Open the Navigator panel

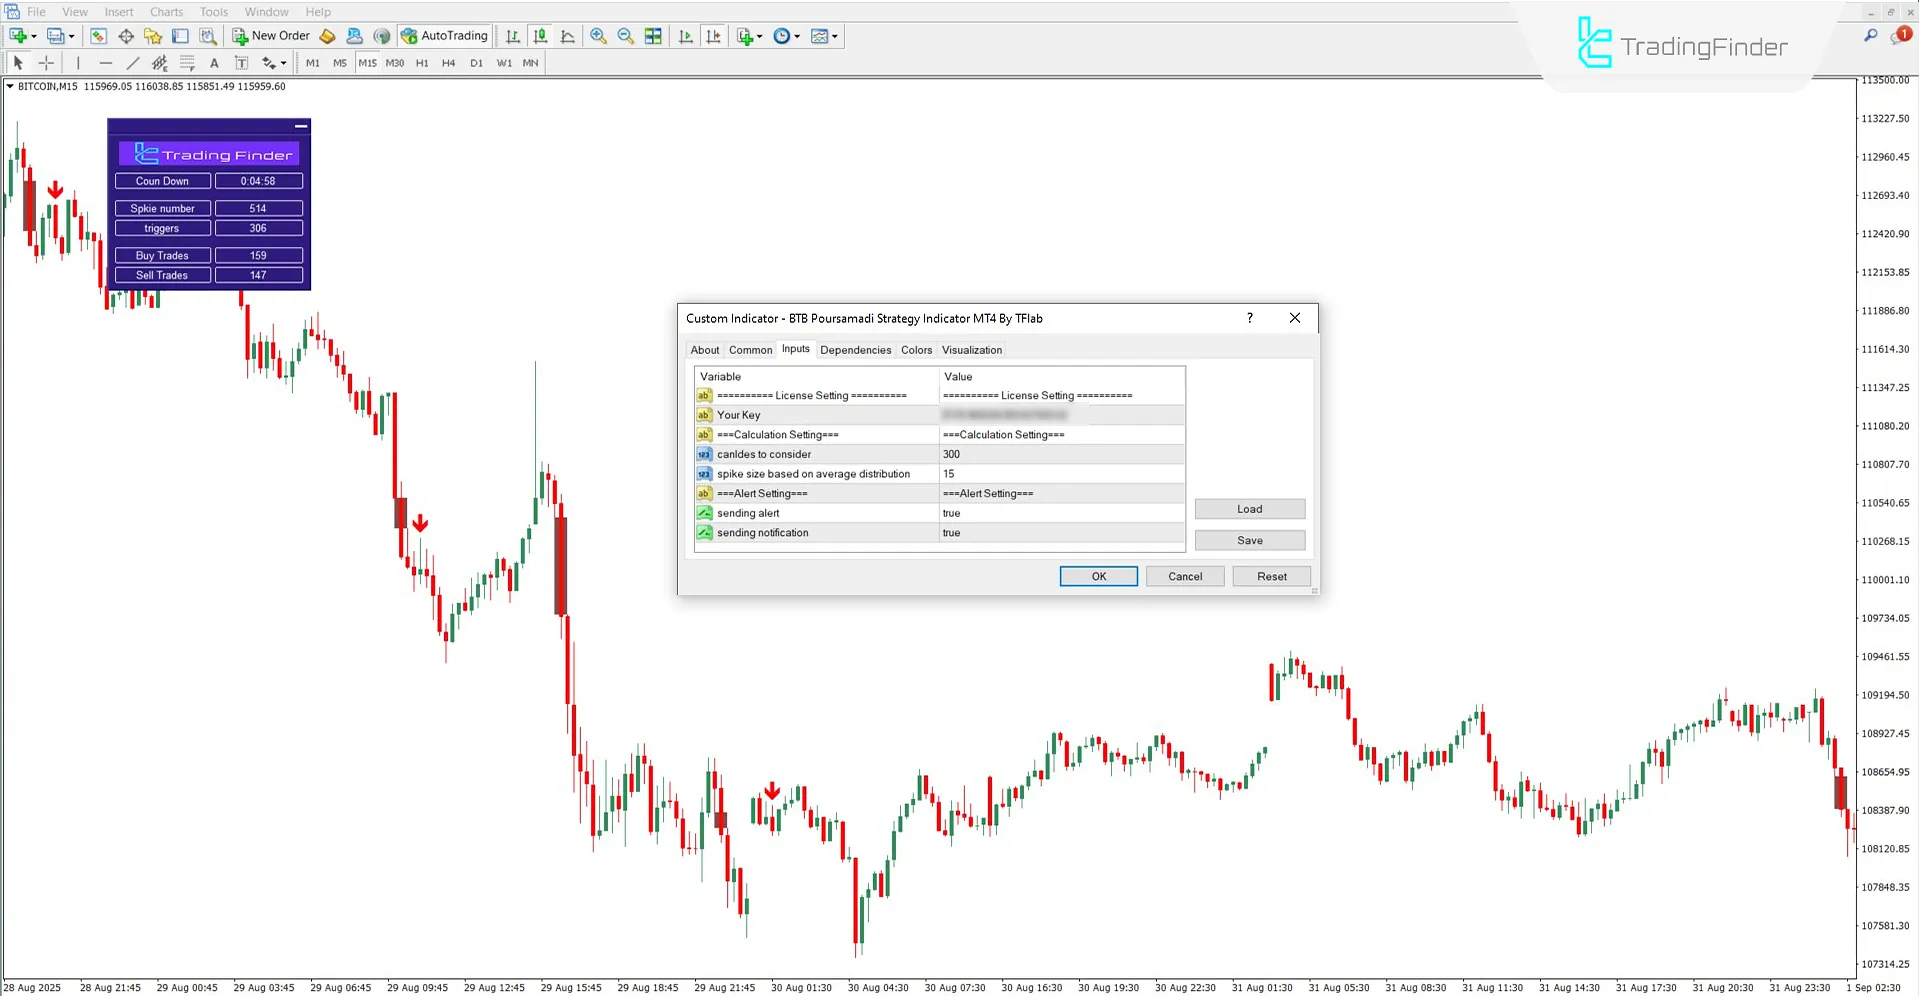(x=152, y=36)
